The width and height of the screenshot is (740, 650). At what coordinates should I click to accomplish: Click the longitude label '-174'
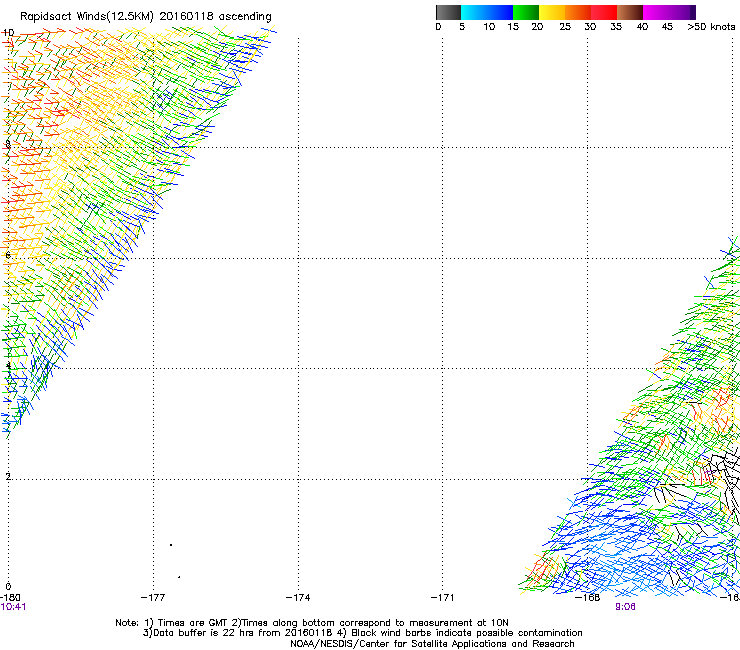[298, 598]
